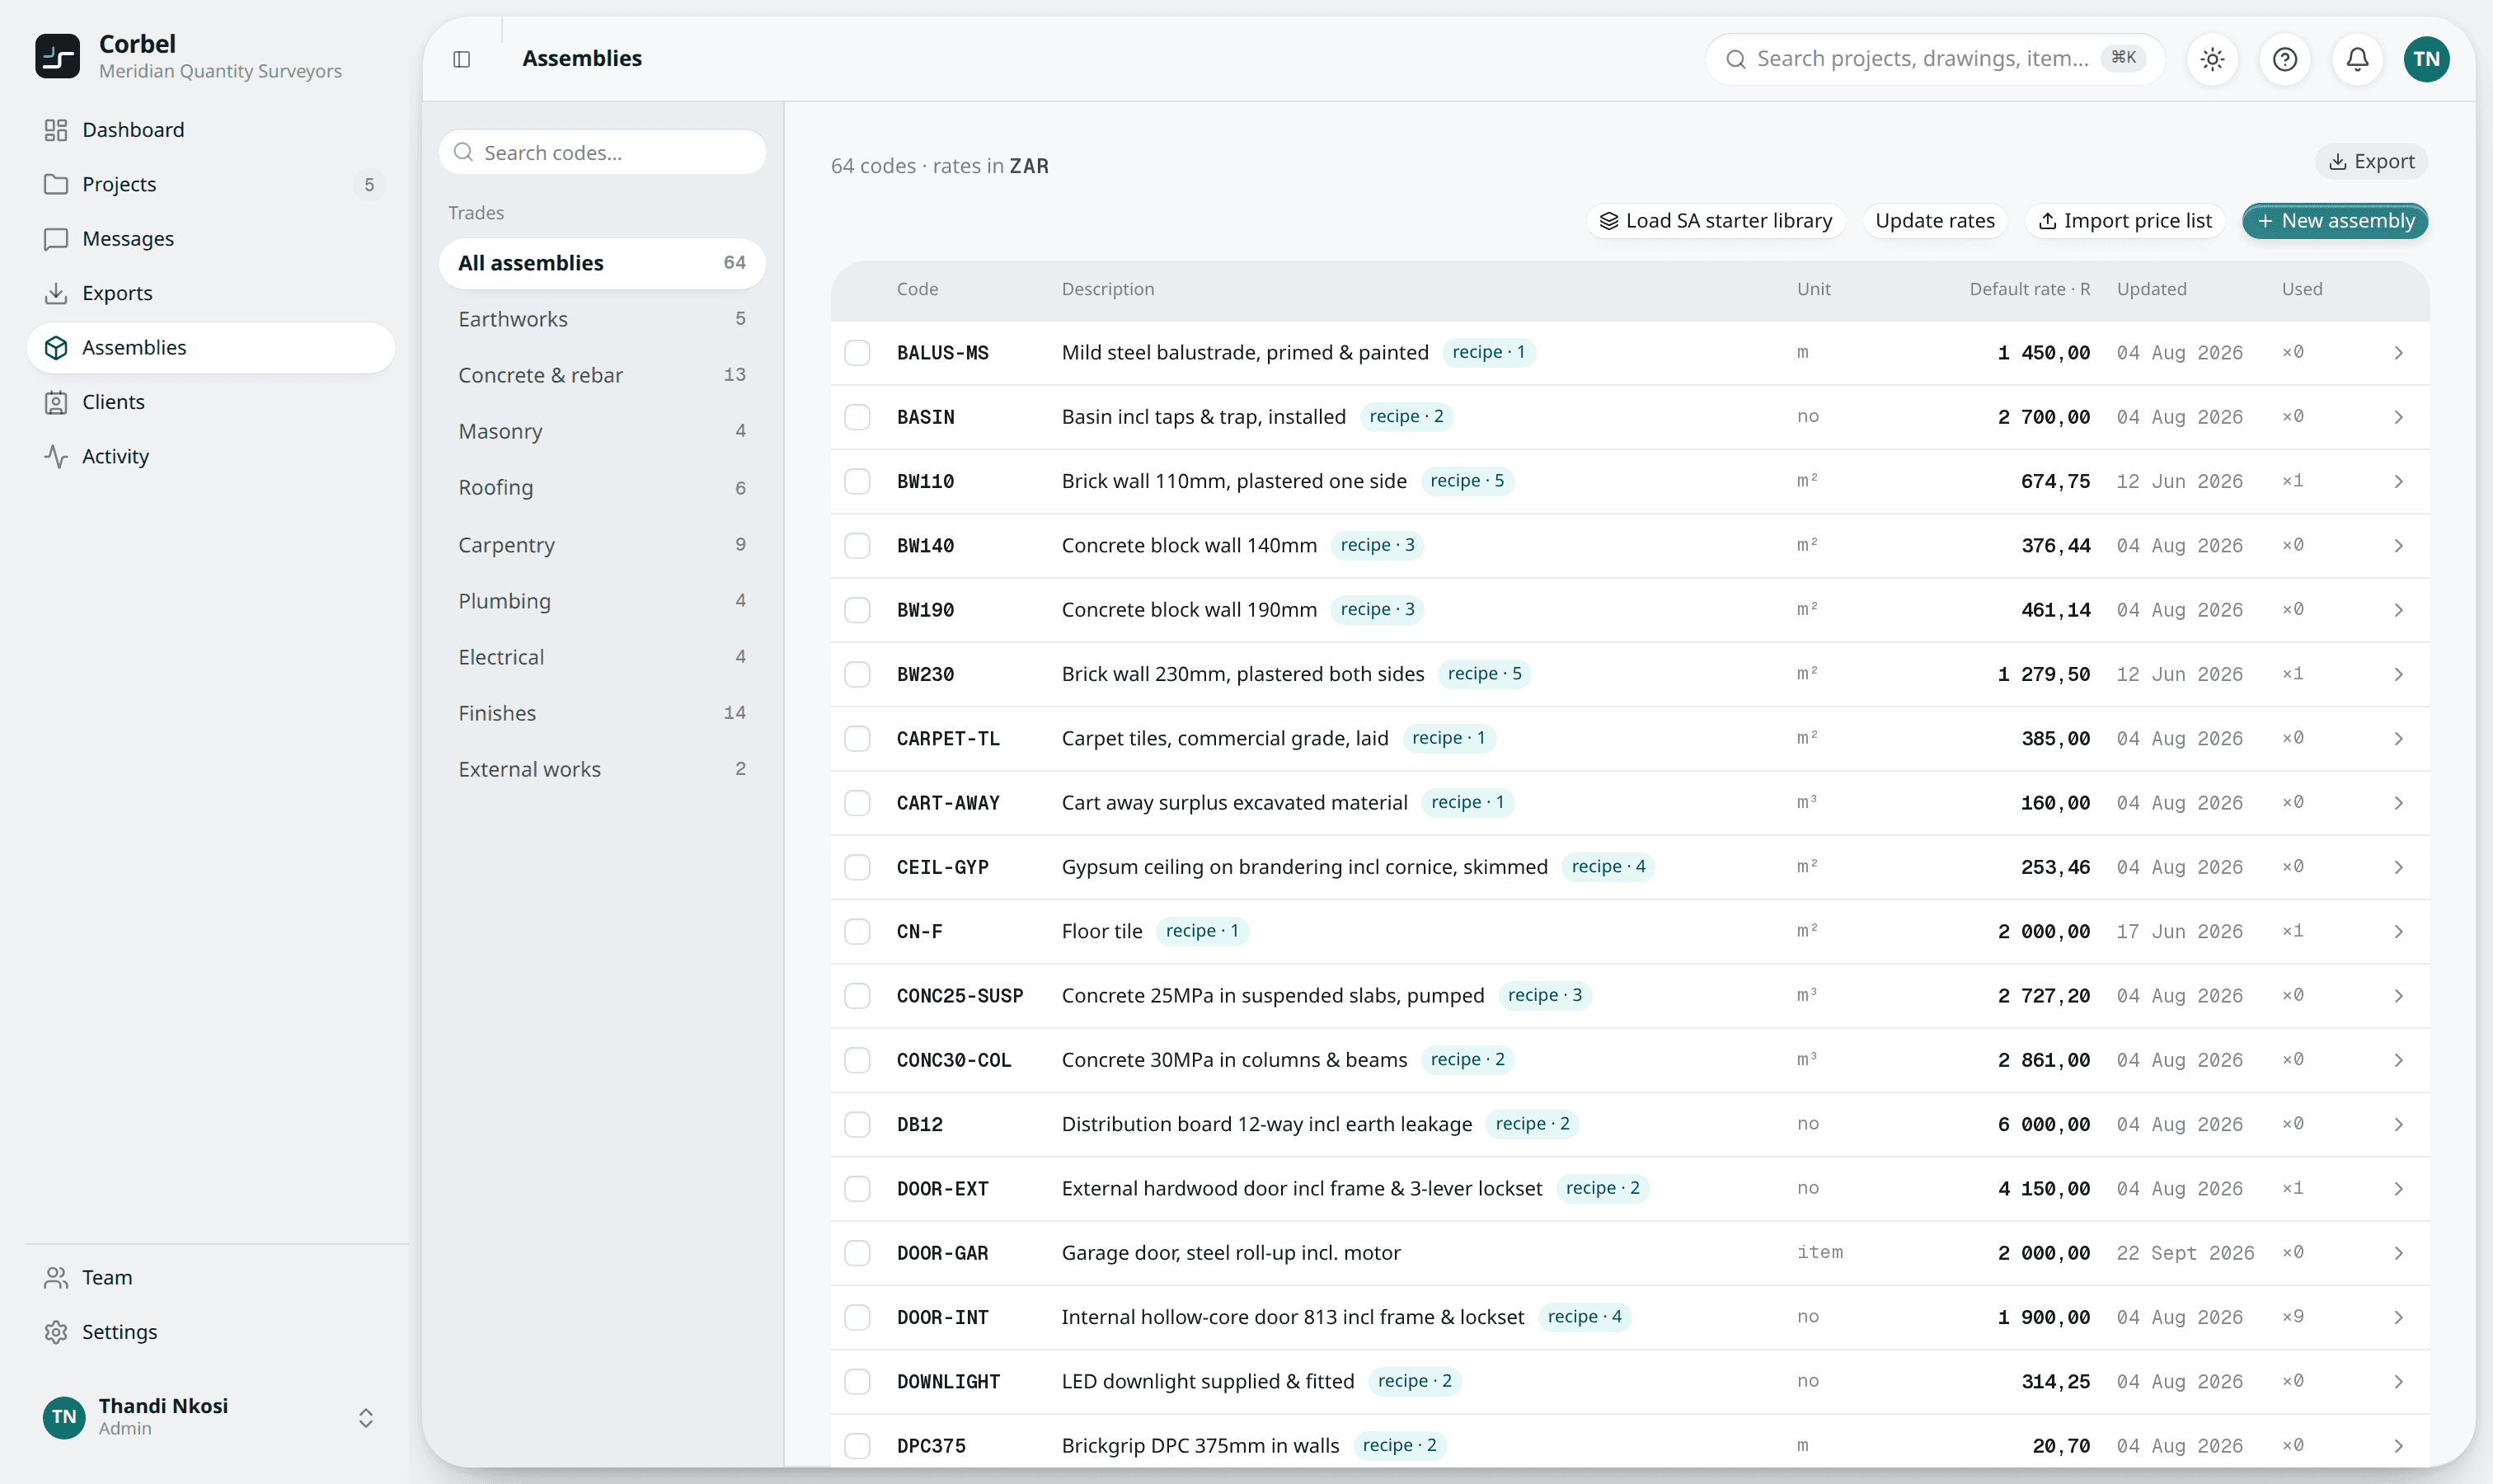The width and height of the screenshot is (2493, 1484).
Task: Open help question mark icon
Action: [2284, 59]
